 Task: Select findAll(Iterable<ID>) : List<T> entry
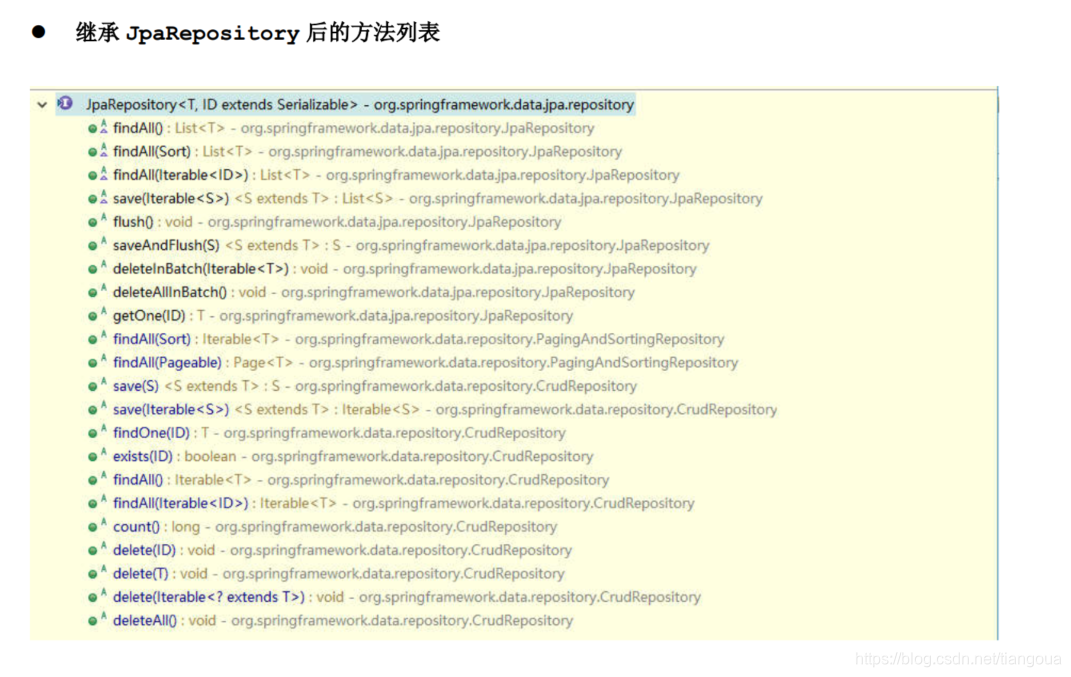pos(396,175)
